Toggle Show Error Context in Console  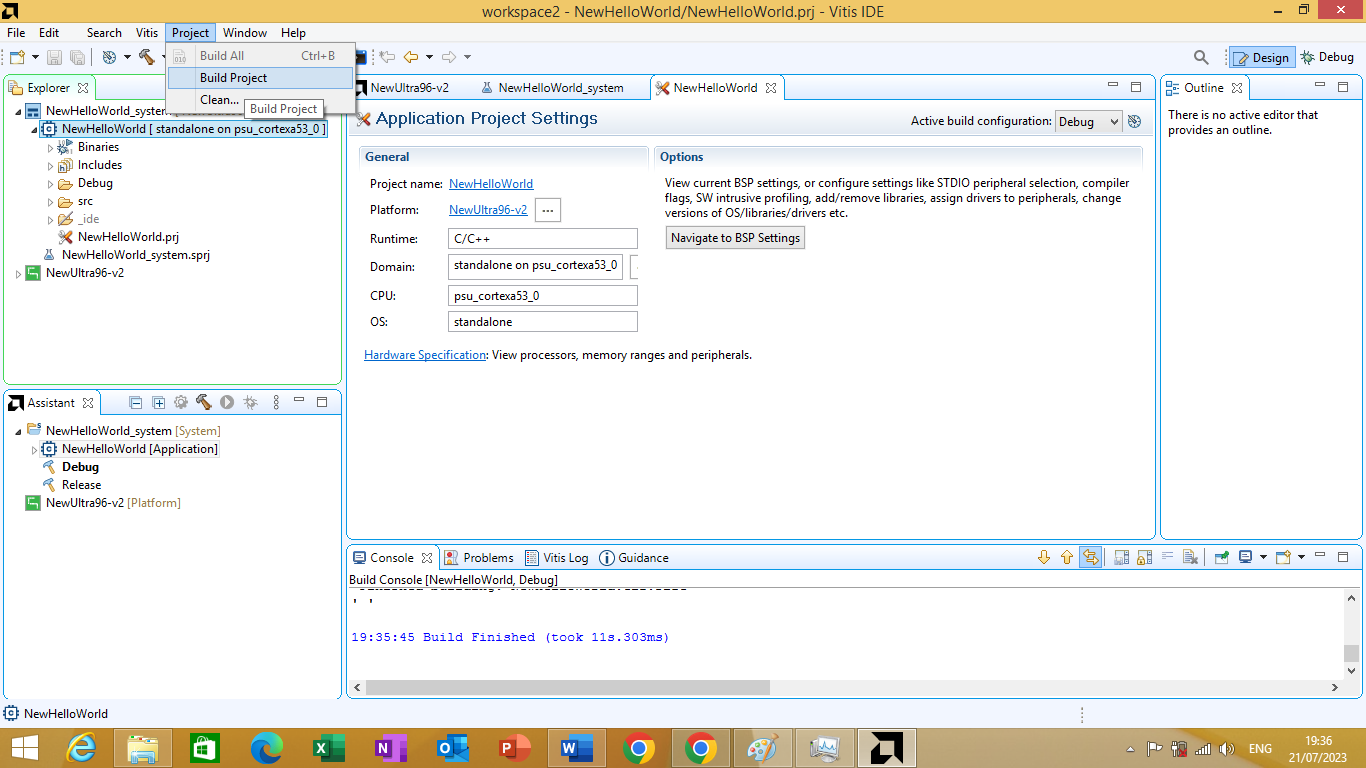point(1091,557)
